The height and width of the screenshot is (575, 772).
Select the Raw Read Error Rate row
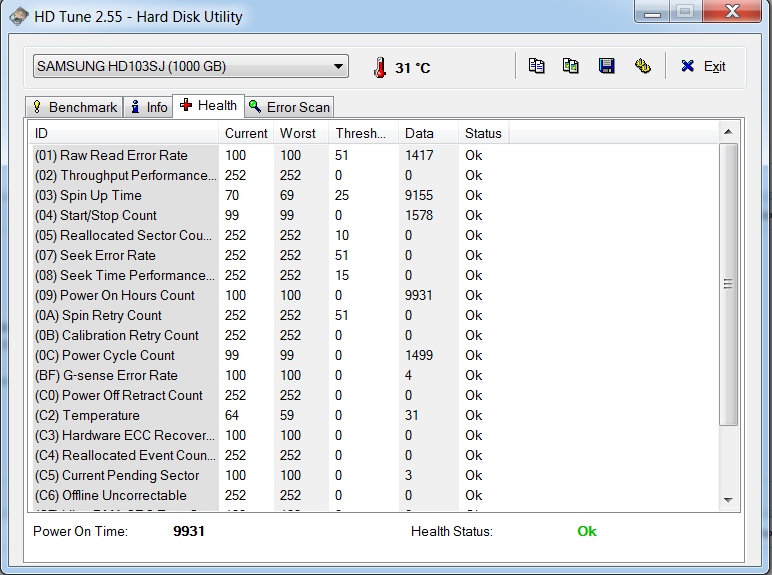point(124,155)
